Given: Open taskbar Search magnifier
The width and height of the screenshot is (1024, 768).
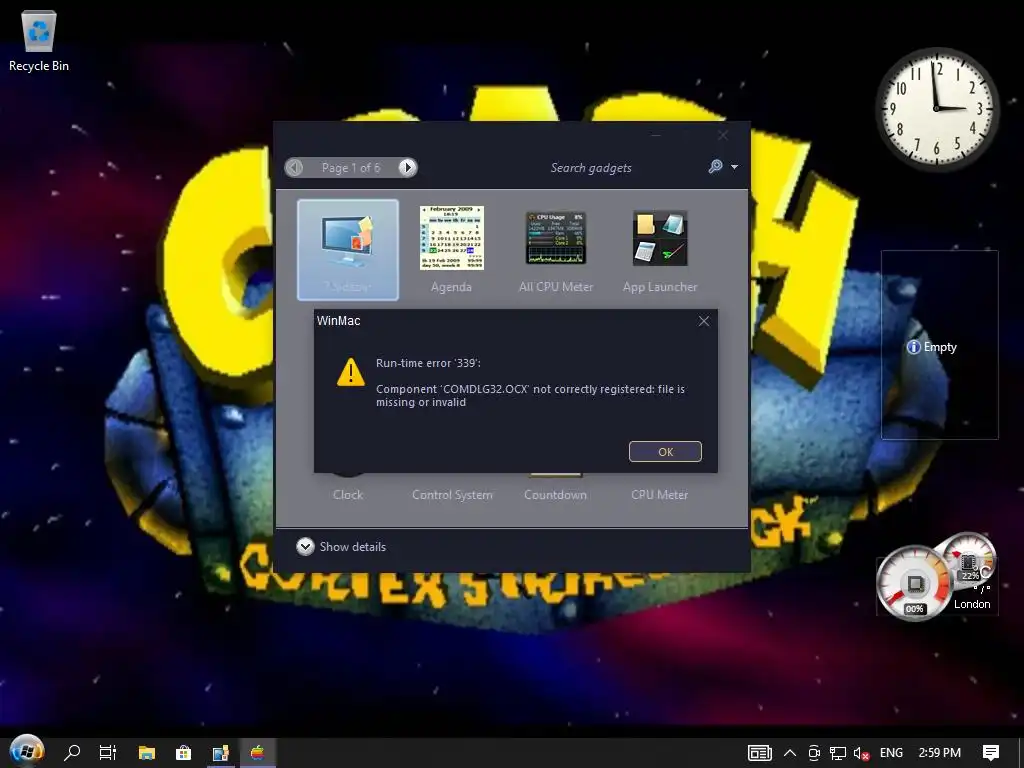Looking at the screenshot, I should click(x=72, y=752).
